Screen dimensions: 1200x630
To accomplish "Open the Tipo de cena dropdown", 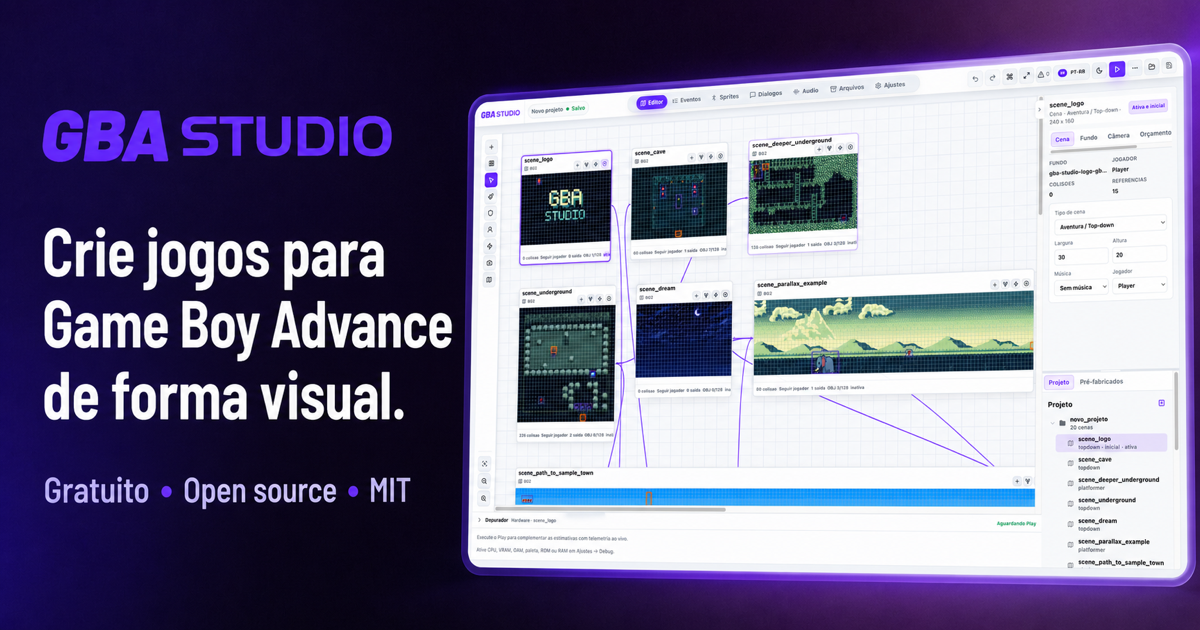I will (x=1111, y=225).
